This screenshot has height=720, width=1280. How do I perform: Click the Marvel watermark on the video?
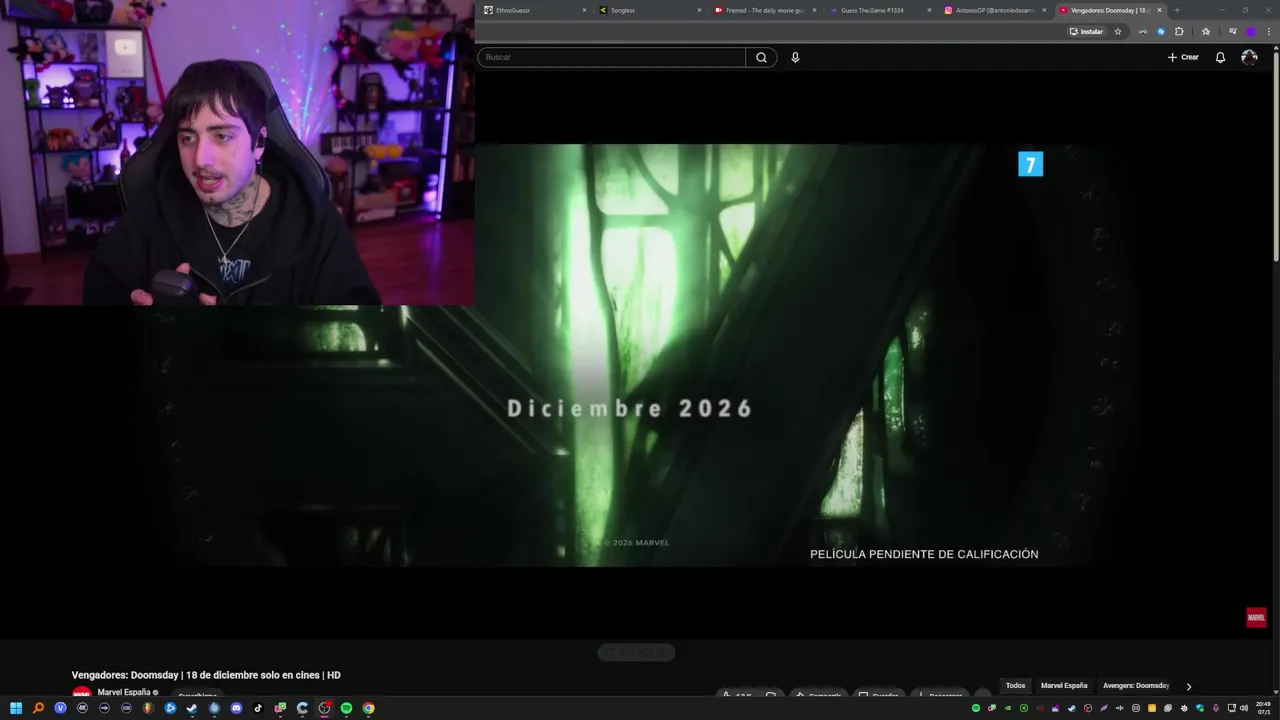coord(1256,617)
